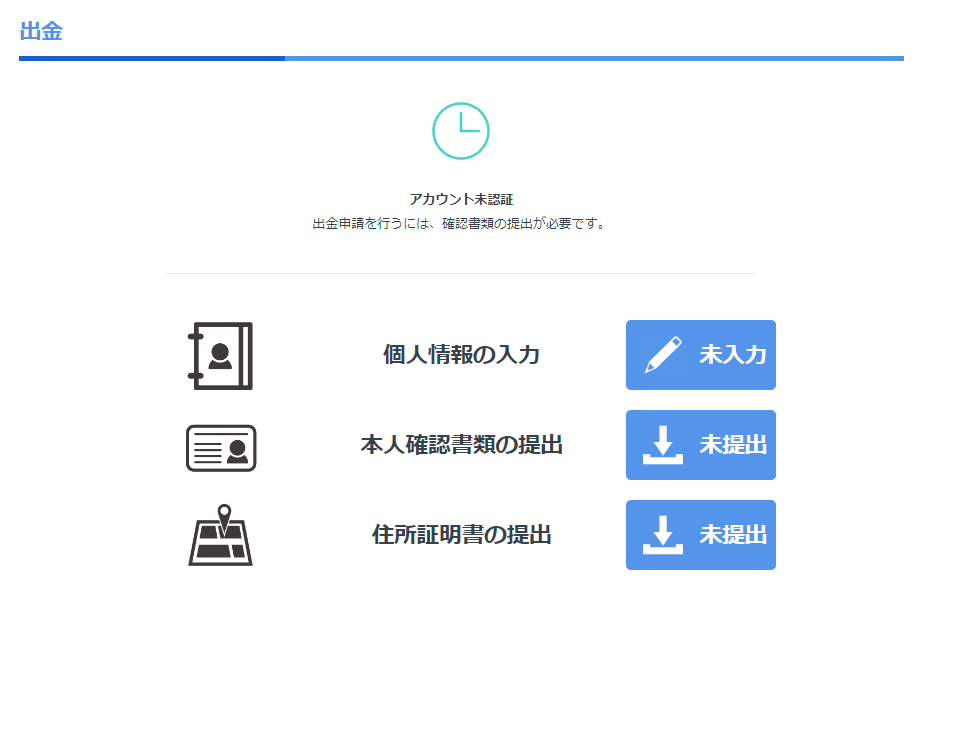Image resolution: width=962 pixels, height=735 pixels.
Task: Click the clock icon for account pending status
Action: (x=461, y=131)
